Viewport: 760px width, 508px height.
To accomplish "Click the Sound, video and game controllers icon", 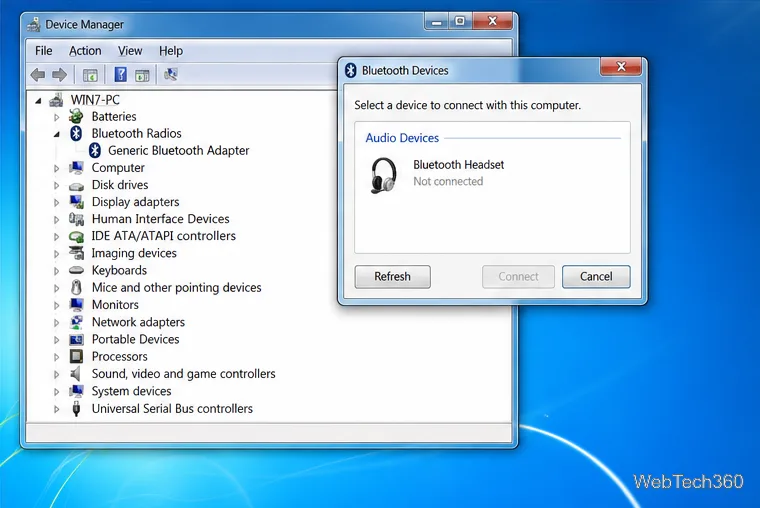I will (76, 374).
